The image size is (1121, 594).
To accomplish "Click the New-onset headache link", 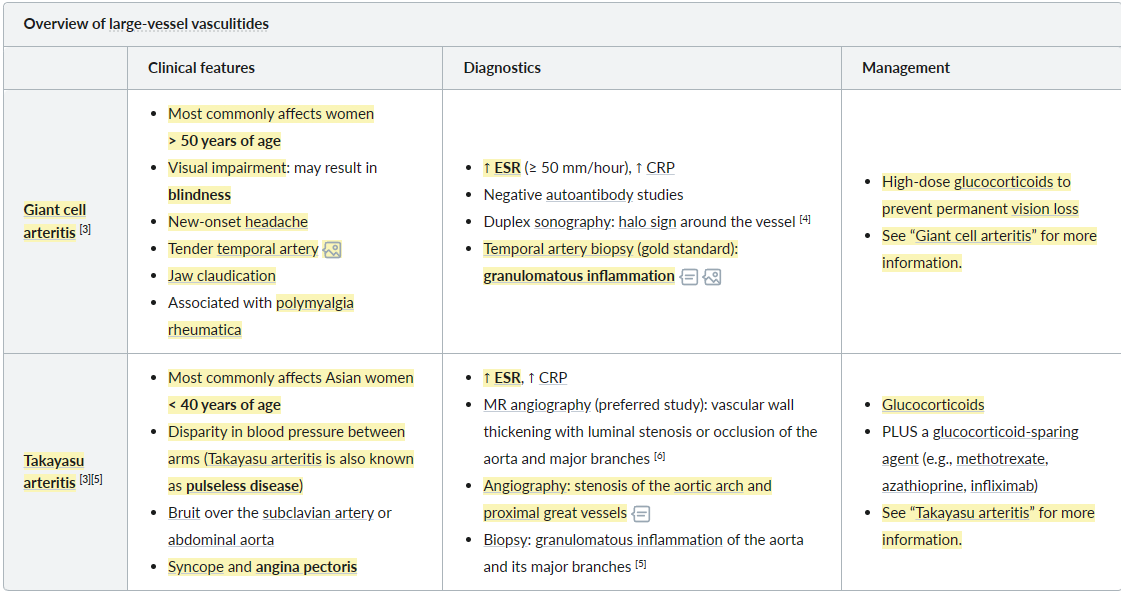I will click(x=238, y=222).
